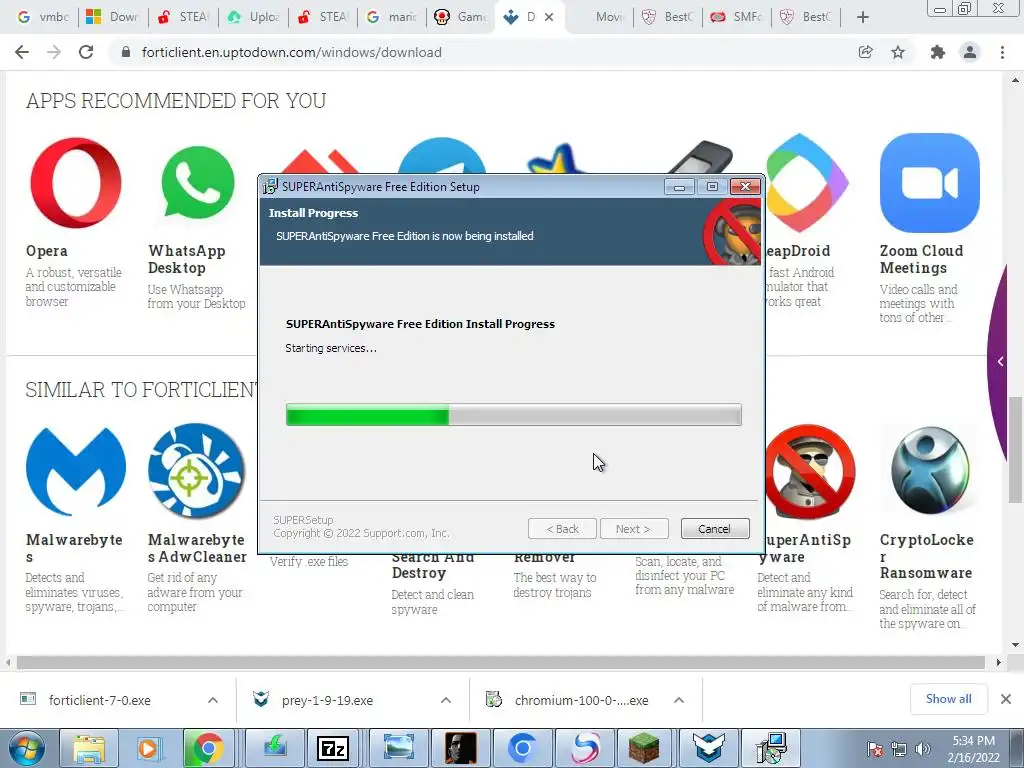Open the Minecraft block taskbar icon
Viewport: 1024px width, 768px height.
pos(644,748)
